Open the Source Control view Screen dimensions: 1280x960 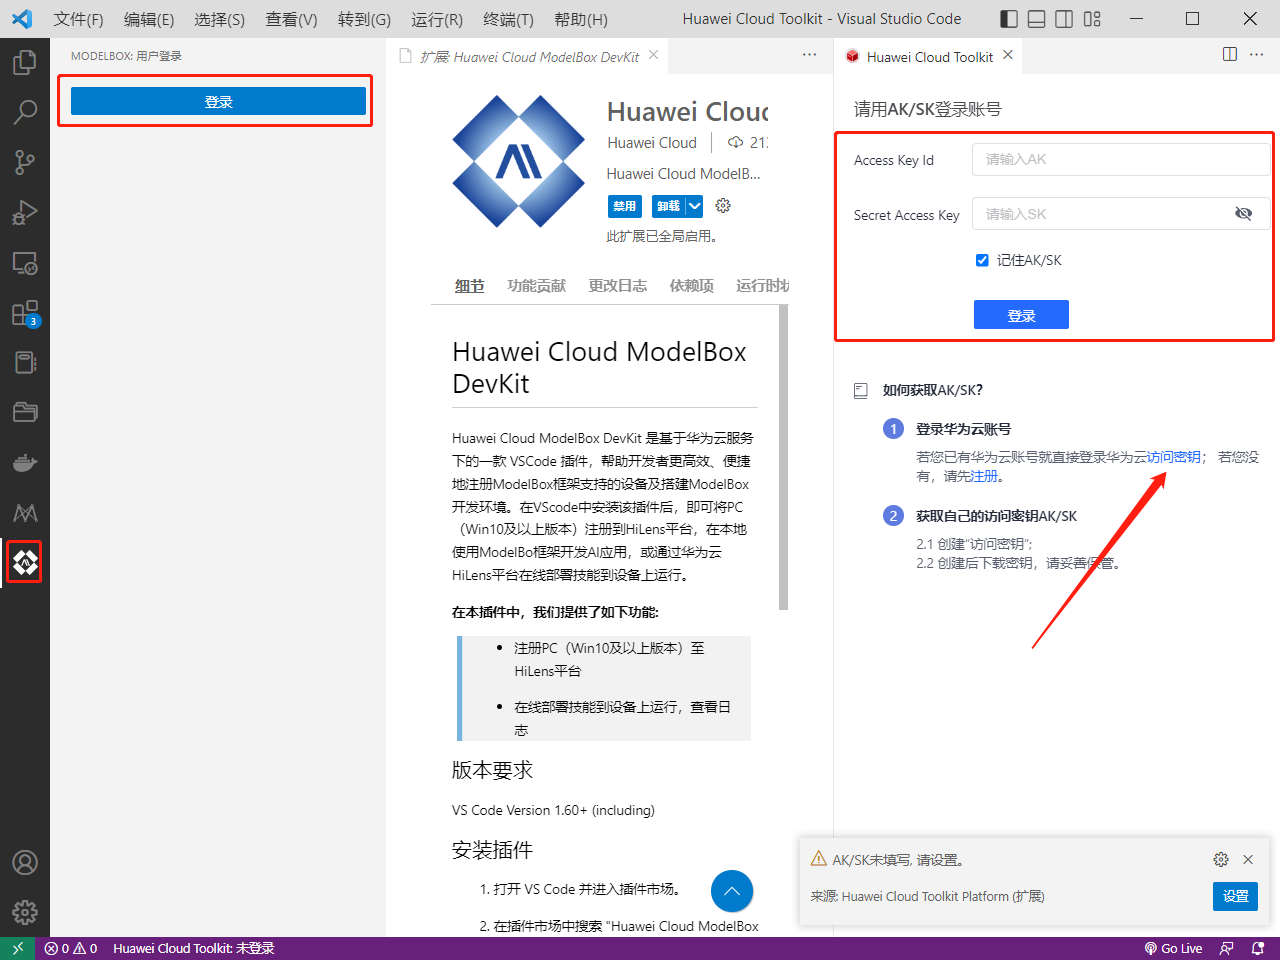25,163
